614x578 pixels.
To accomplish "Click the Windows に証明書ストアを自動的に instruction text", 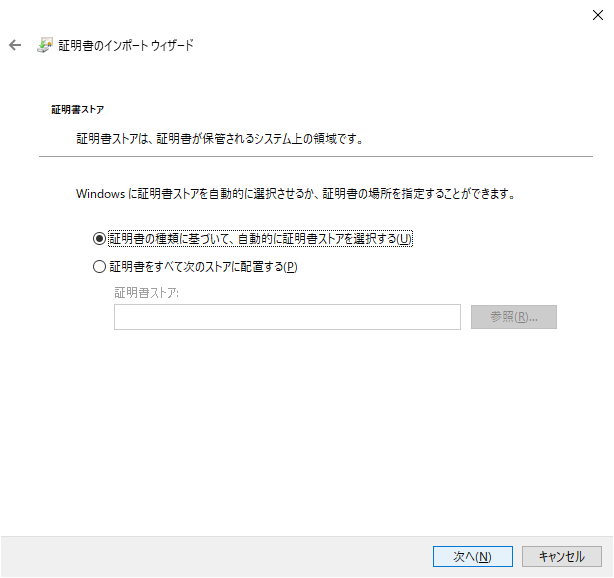I will click(x=296, y=193).
